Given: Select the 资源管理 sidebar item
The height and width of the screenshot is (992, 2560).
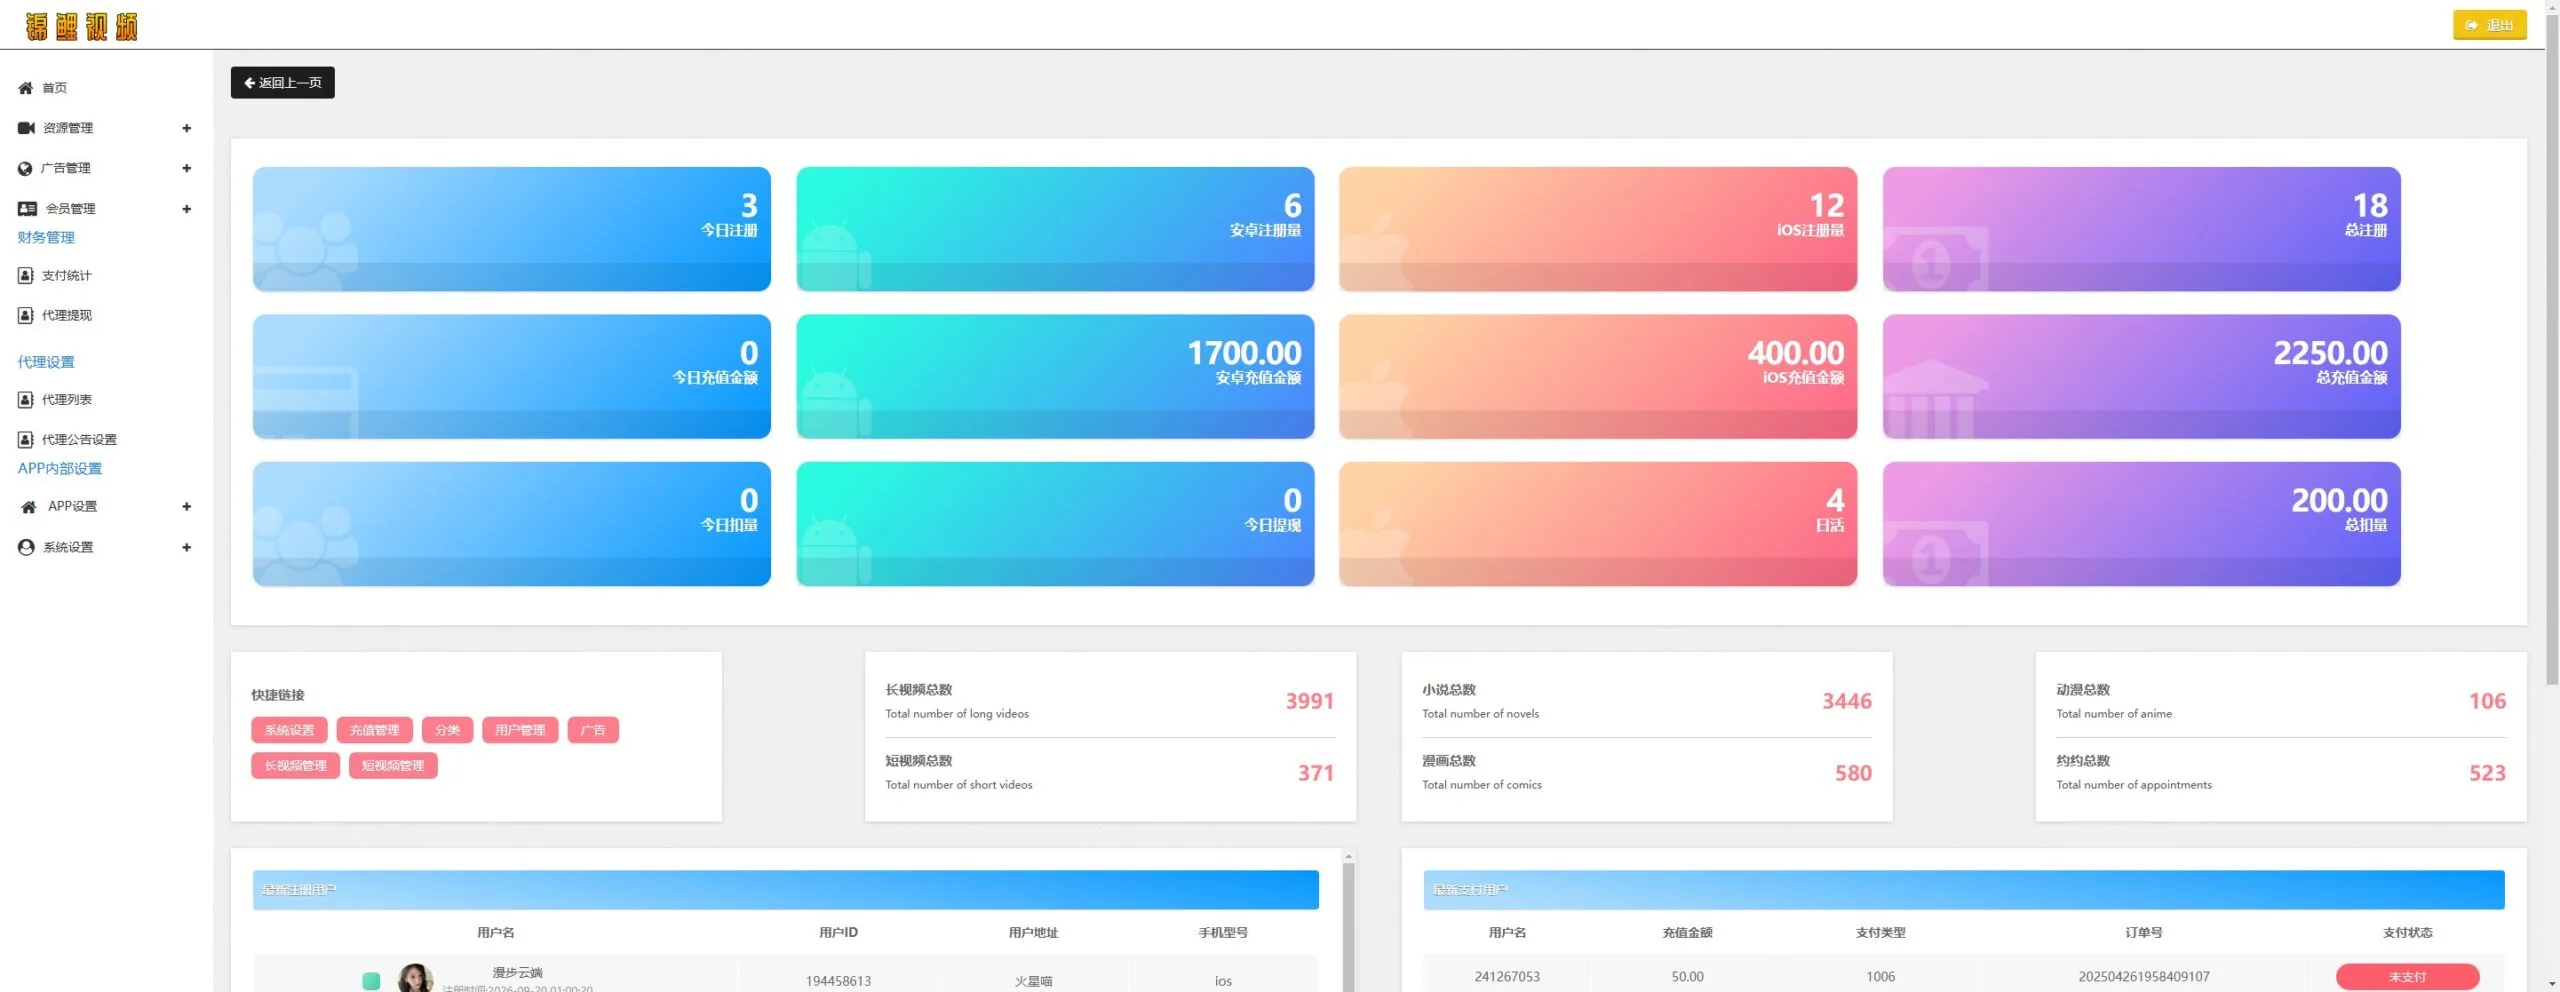Looking at the screenshot, I should pyautogui.click(x=67, y=128).
